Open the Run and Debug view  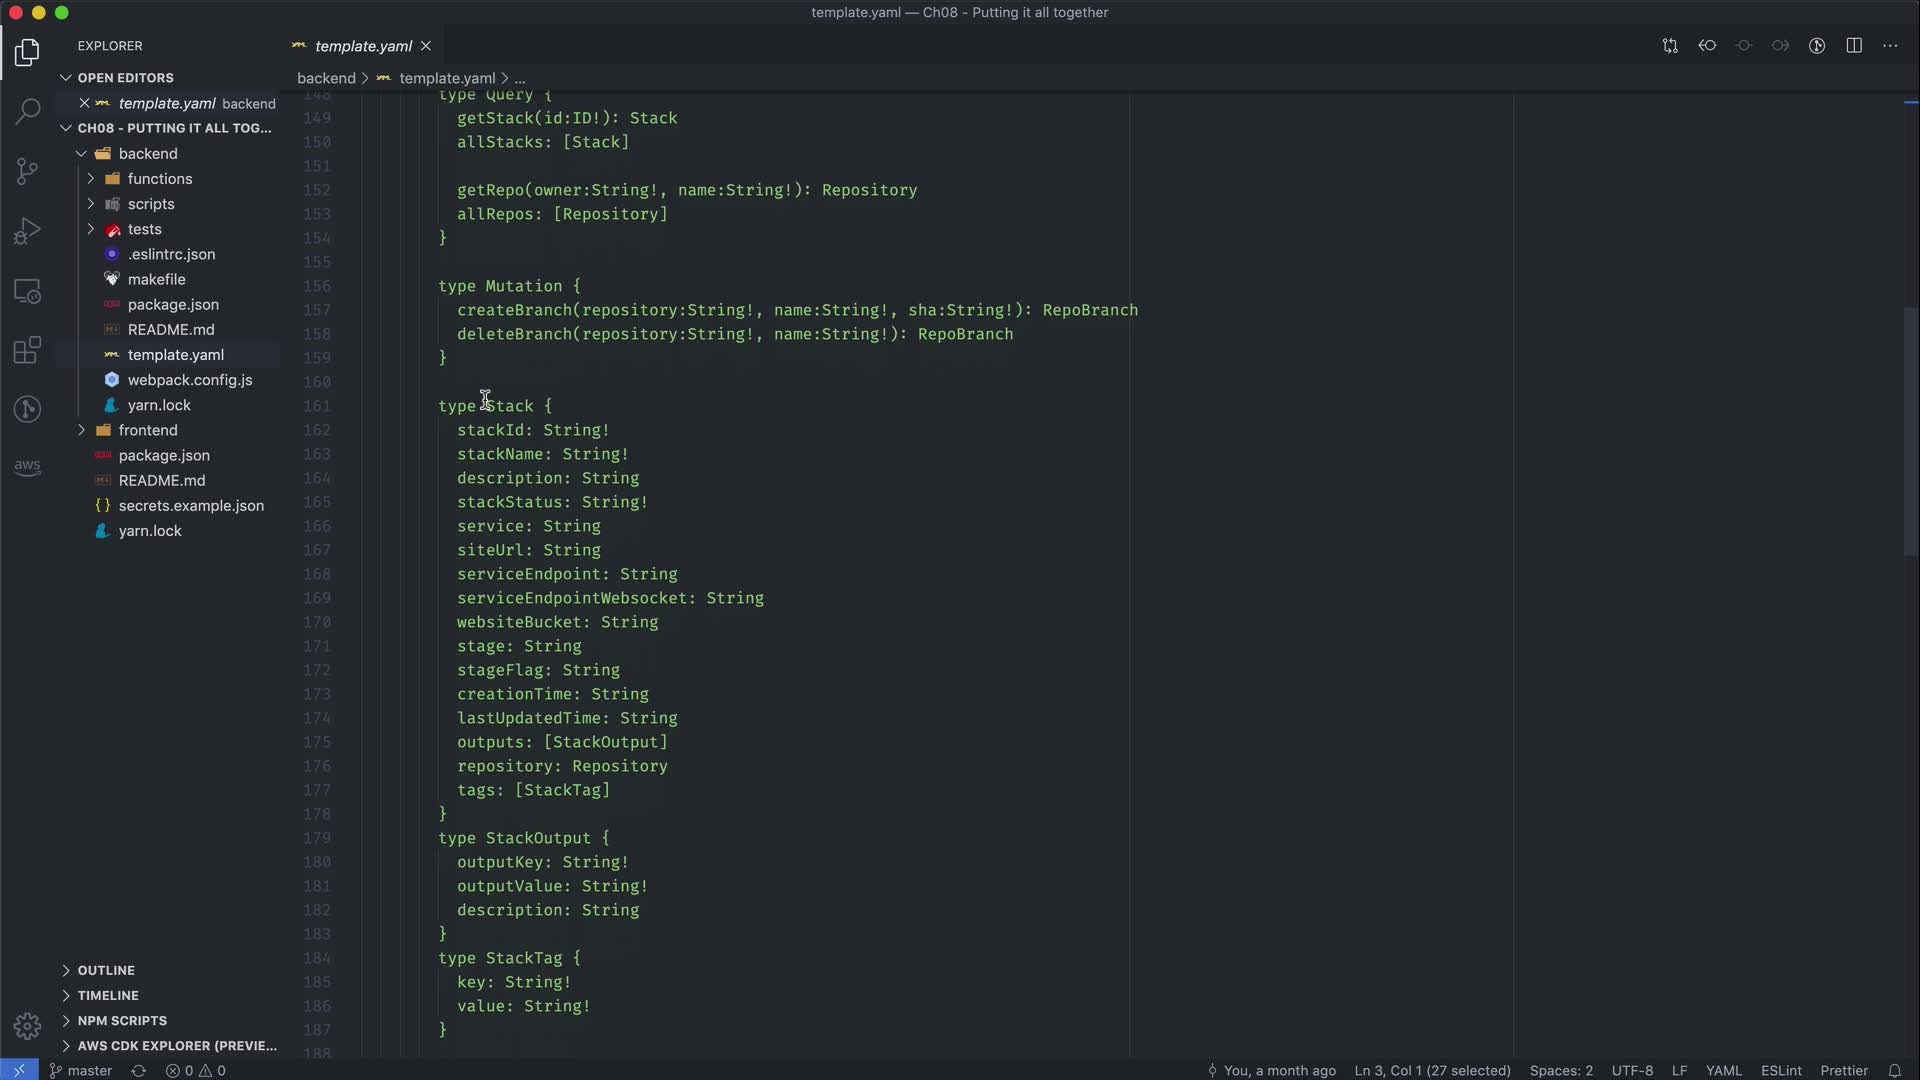27,231
